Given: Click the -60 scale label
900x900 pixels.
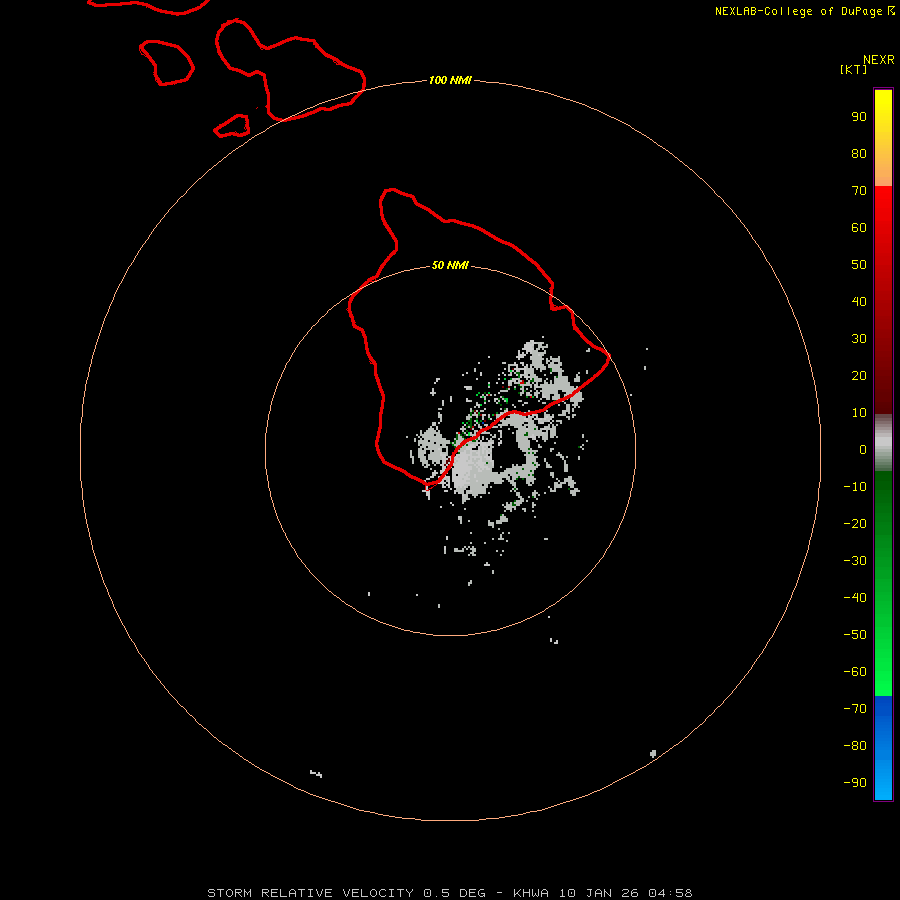Looking at the screenshot, I should coord(855,672).
